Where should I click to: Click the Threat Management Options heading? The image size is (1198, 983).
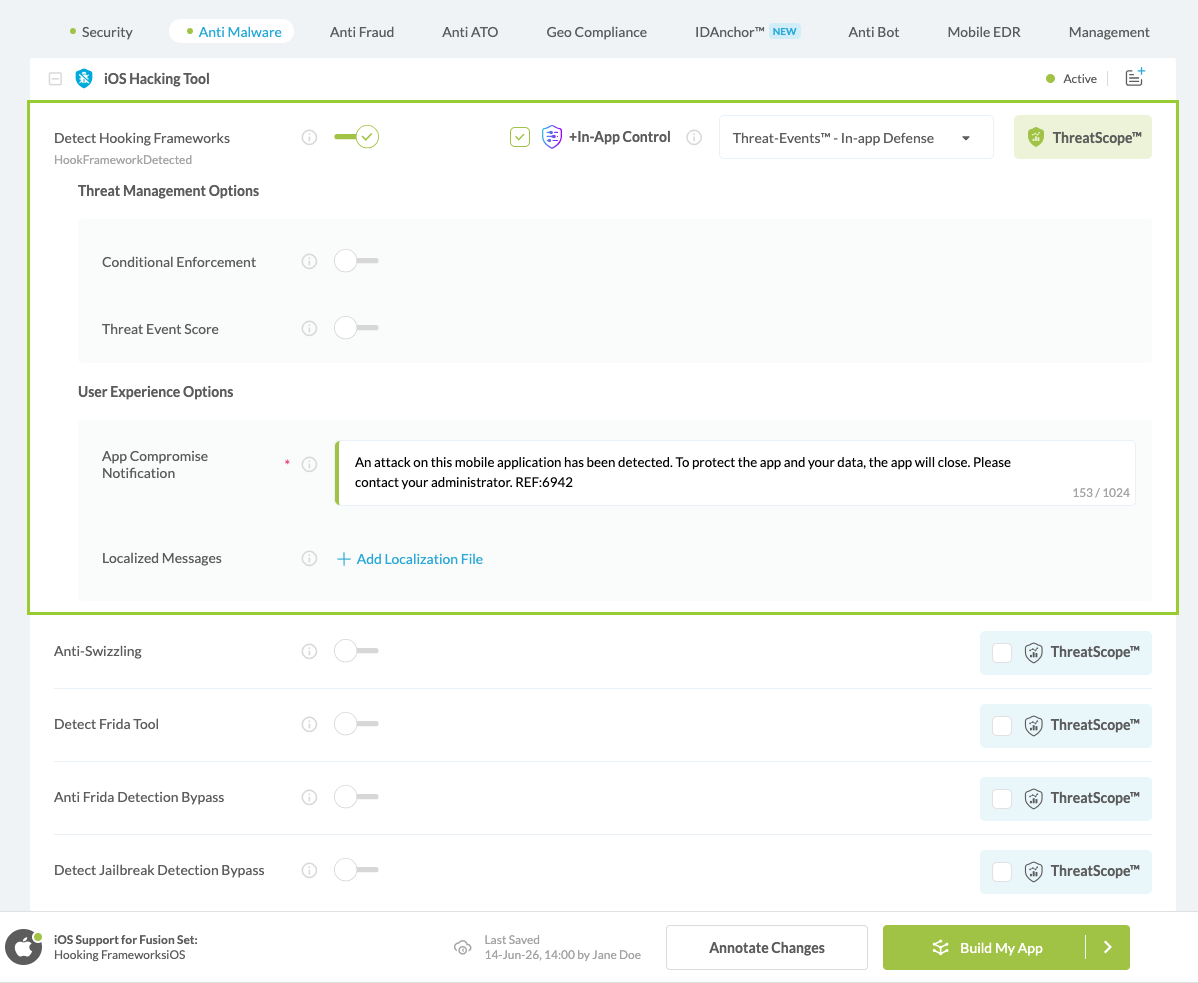[168, 191]
